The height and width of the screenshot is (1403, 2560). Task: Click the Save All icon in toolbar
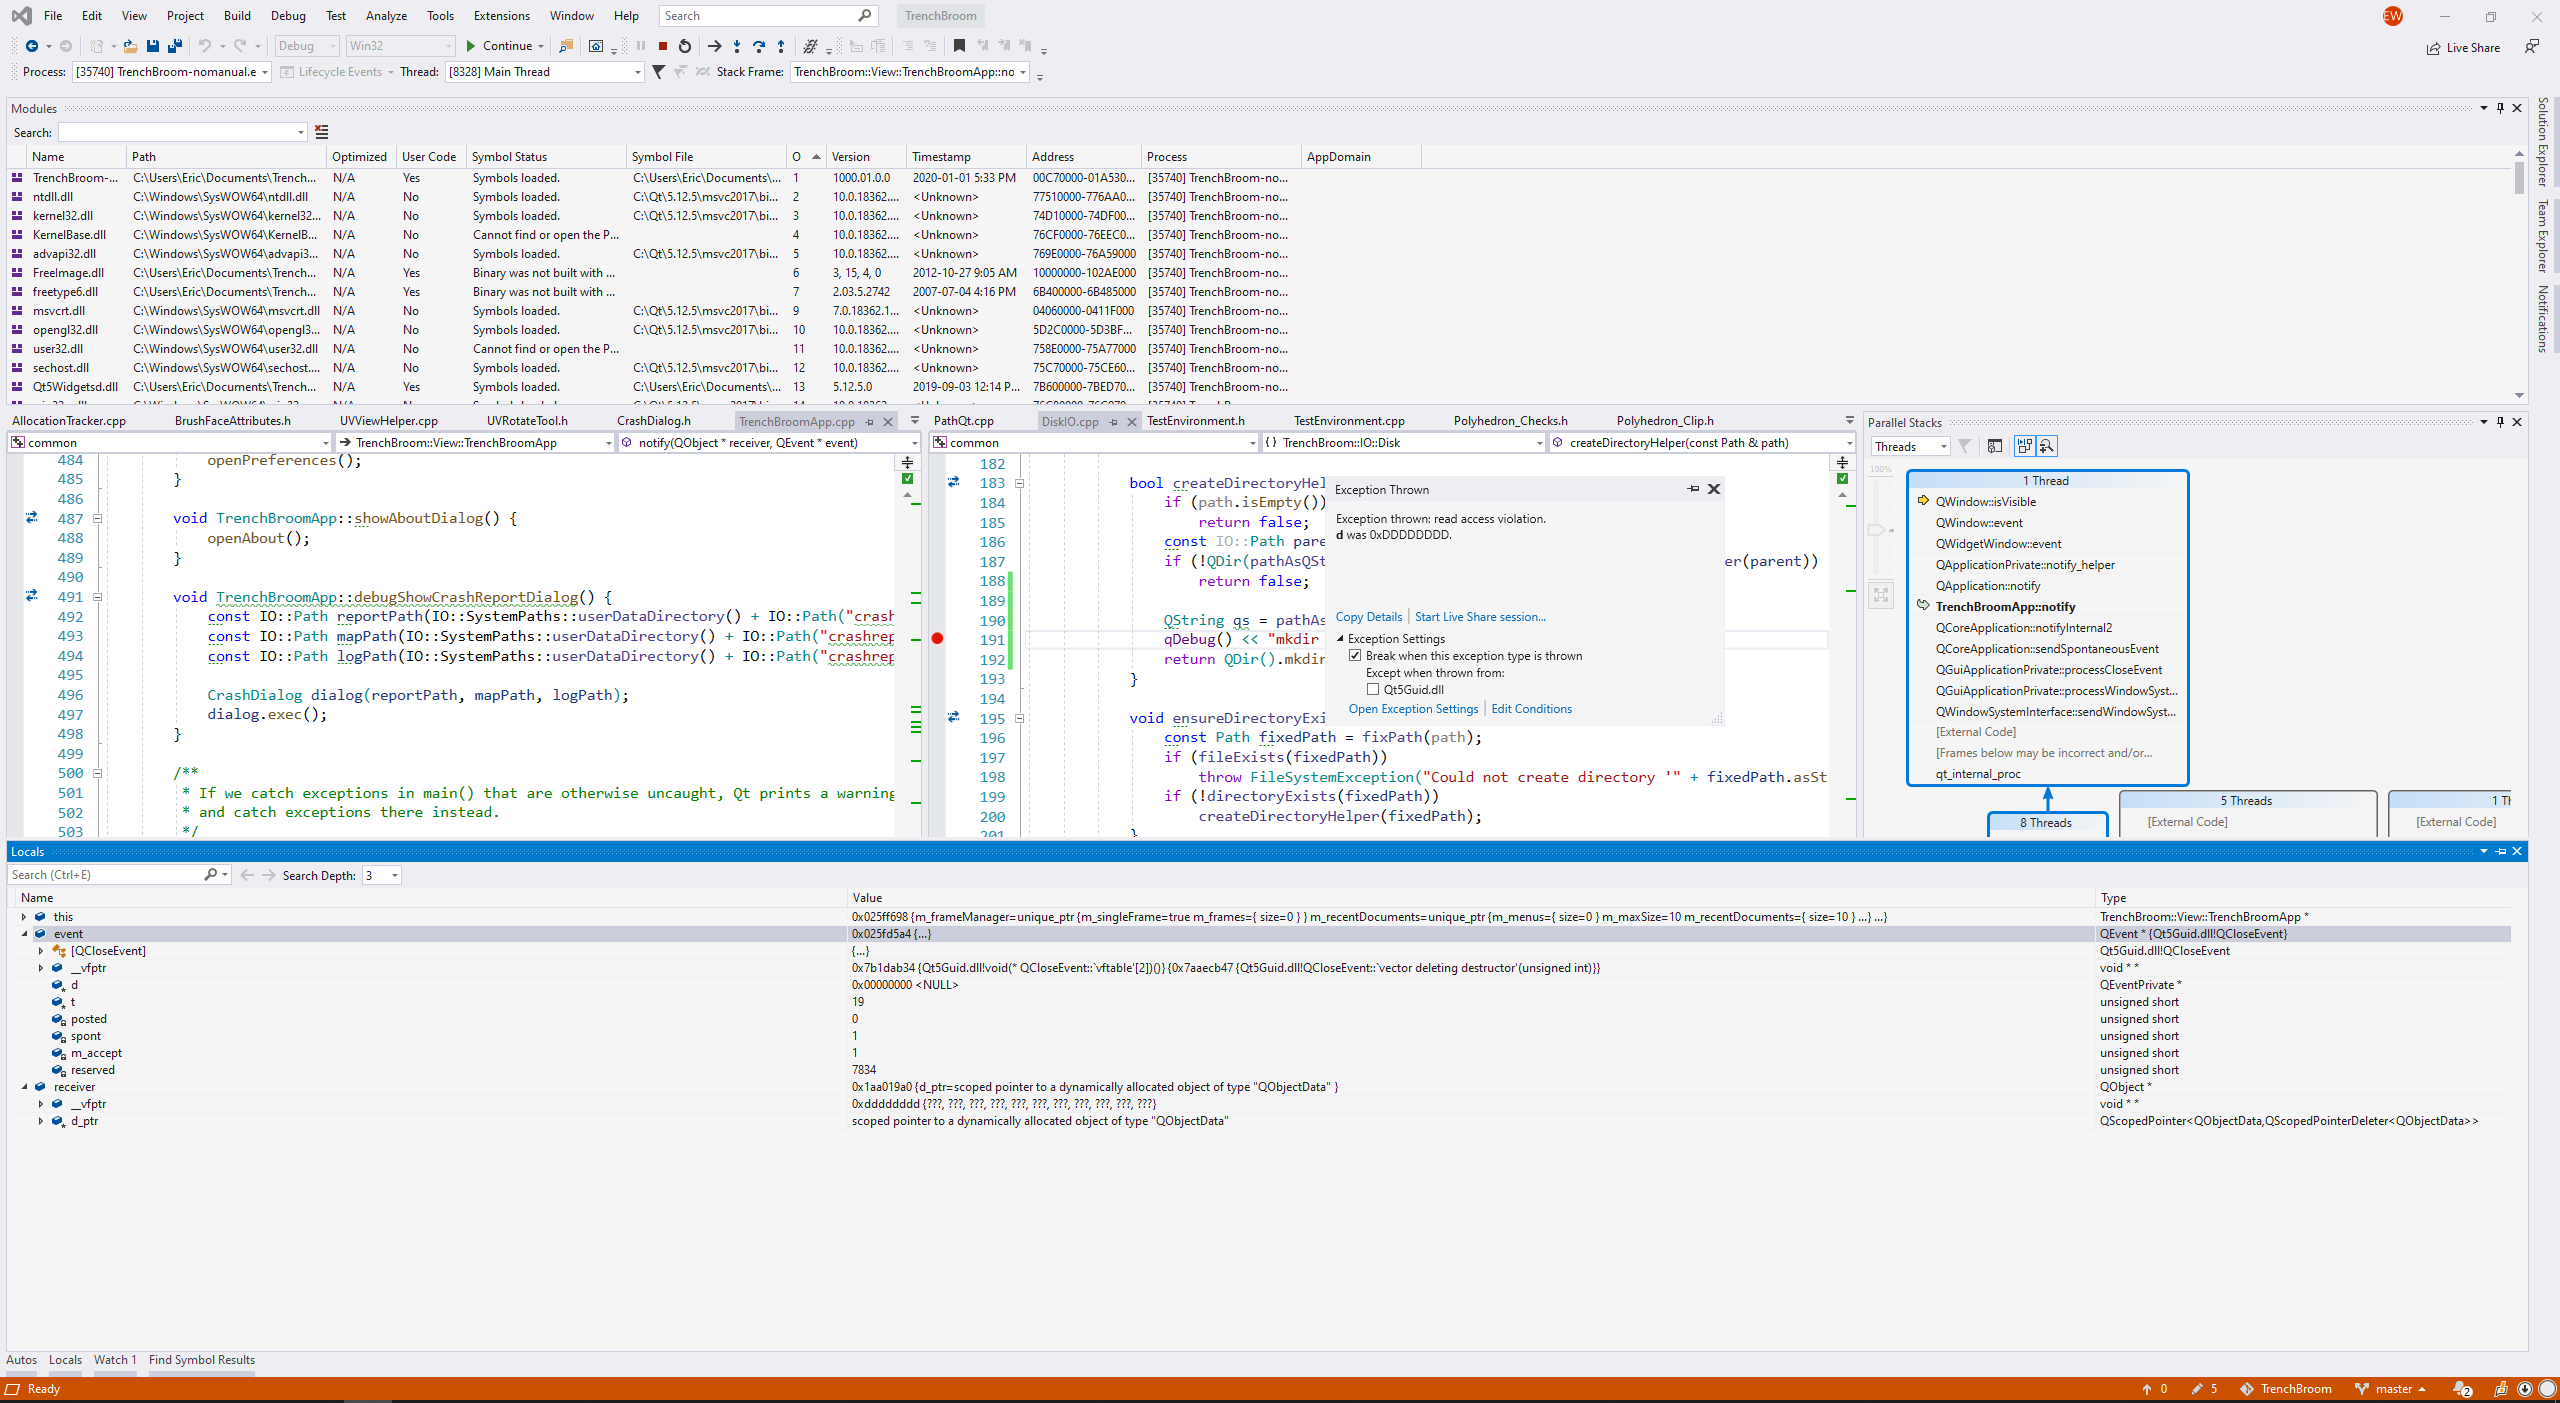[175, 46]
